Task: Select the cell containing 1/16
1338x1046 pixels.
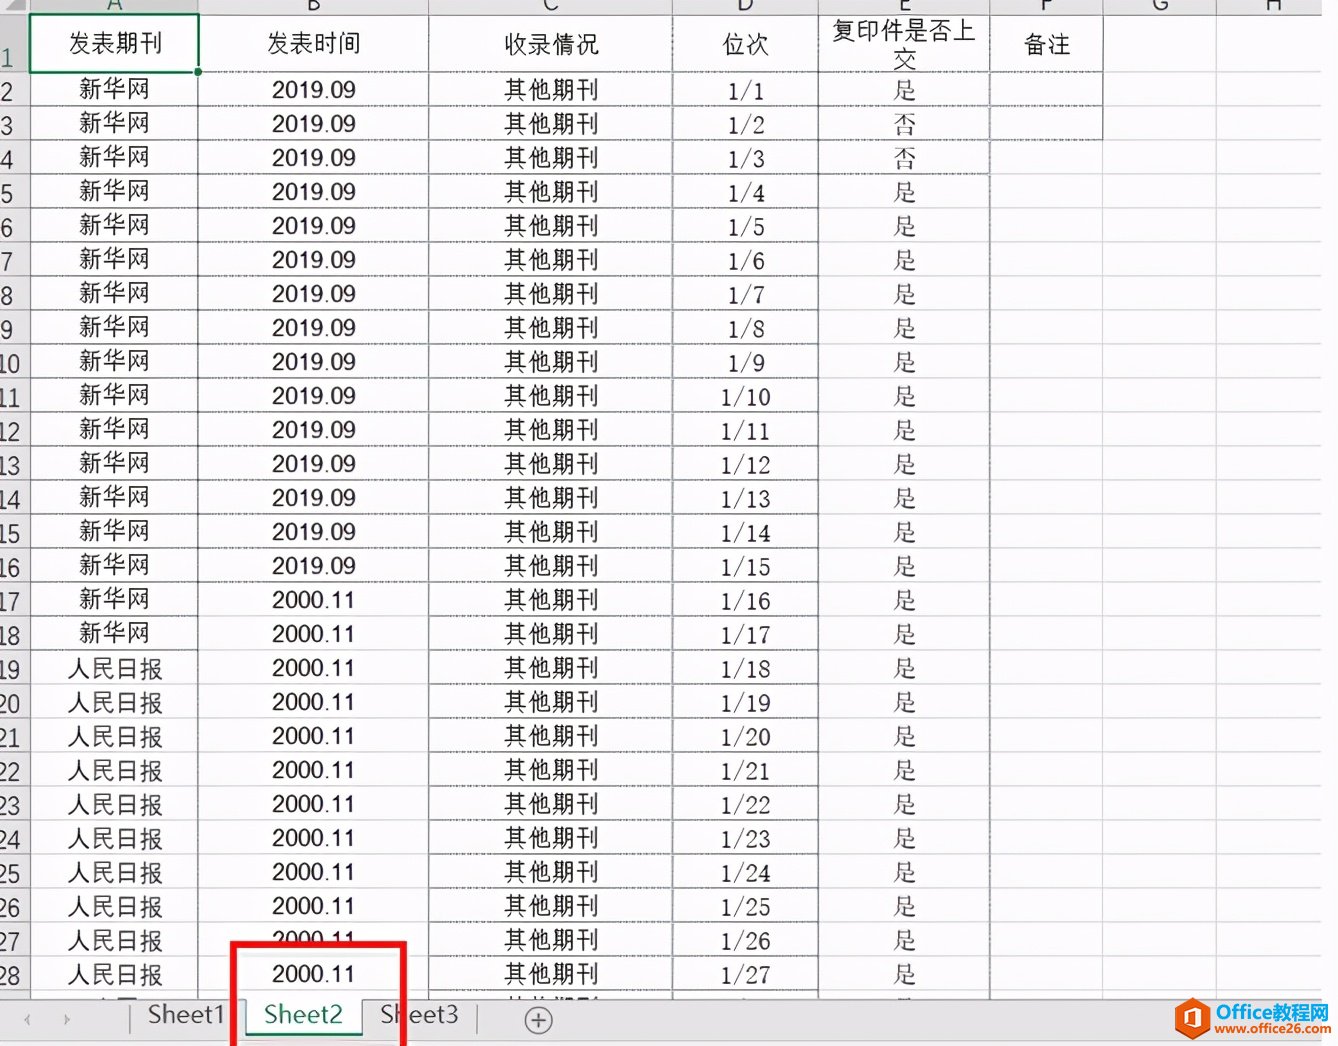Action: (x=745, y=600)
